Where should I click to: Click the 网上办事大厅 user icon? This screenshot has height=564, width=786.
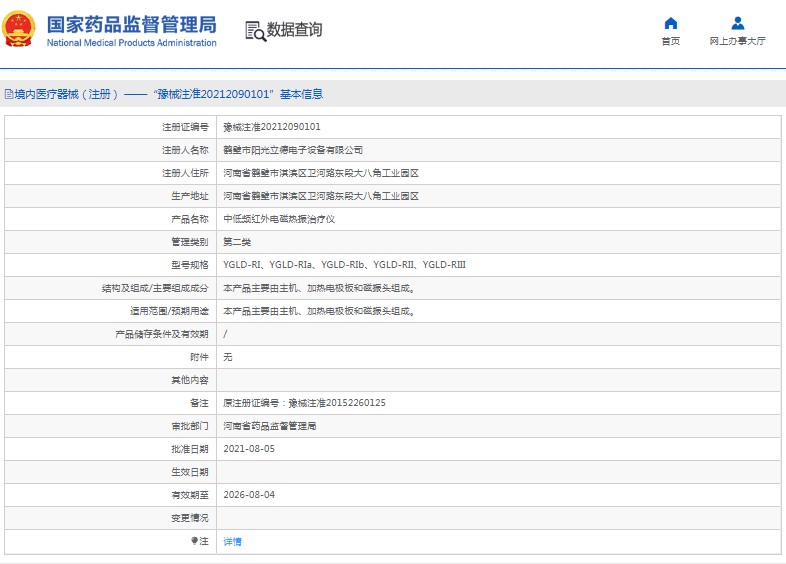pyautogui.click(x=737, y=24)
